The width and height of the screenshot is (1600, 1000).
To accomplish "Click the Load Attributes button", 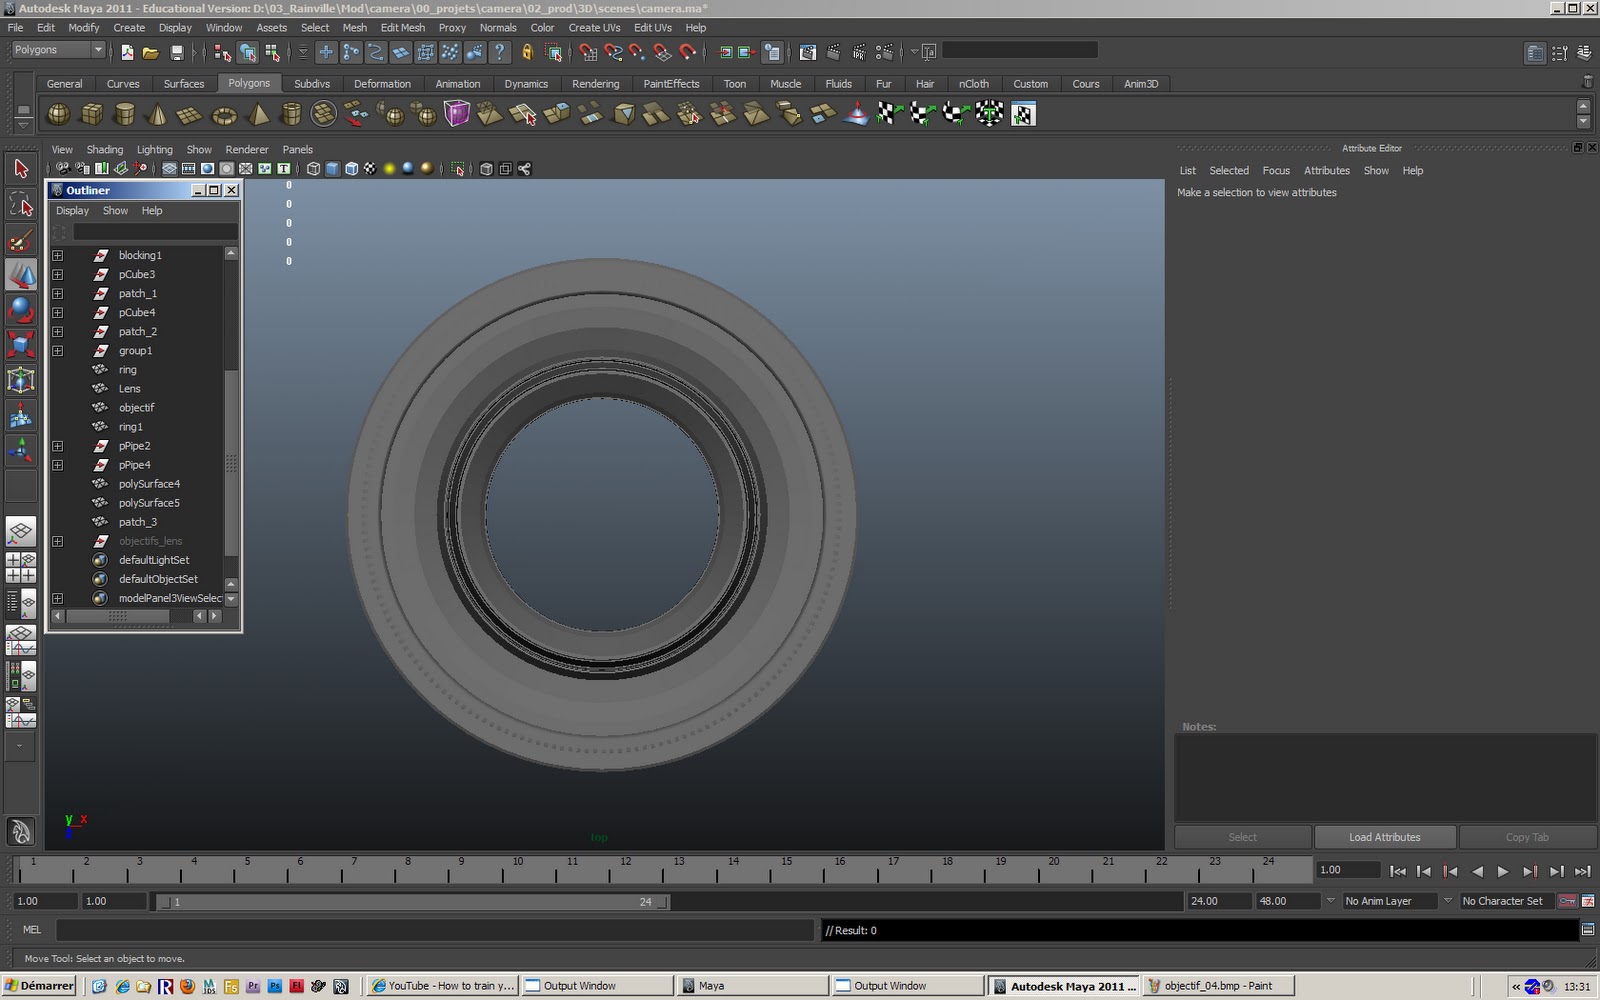I will click(1384, 837).
